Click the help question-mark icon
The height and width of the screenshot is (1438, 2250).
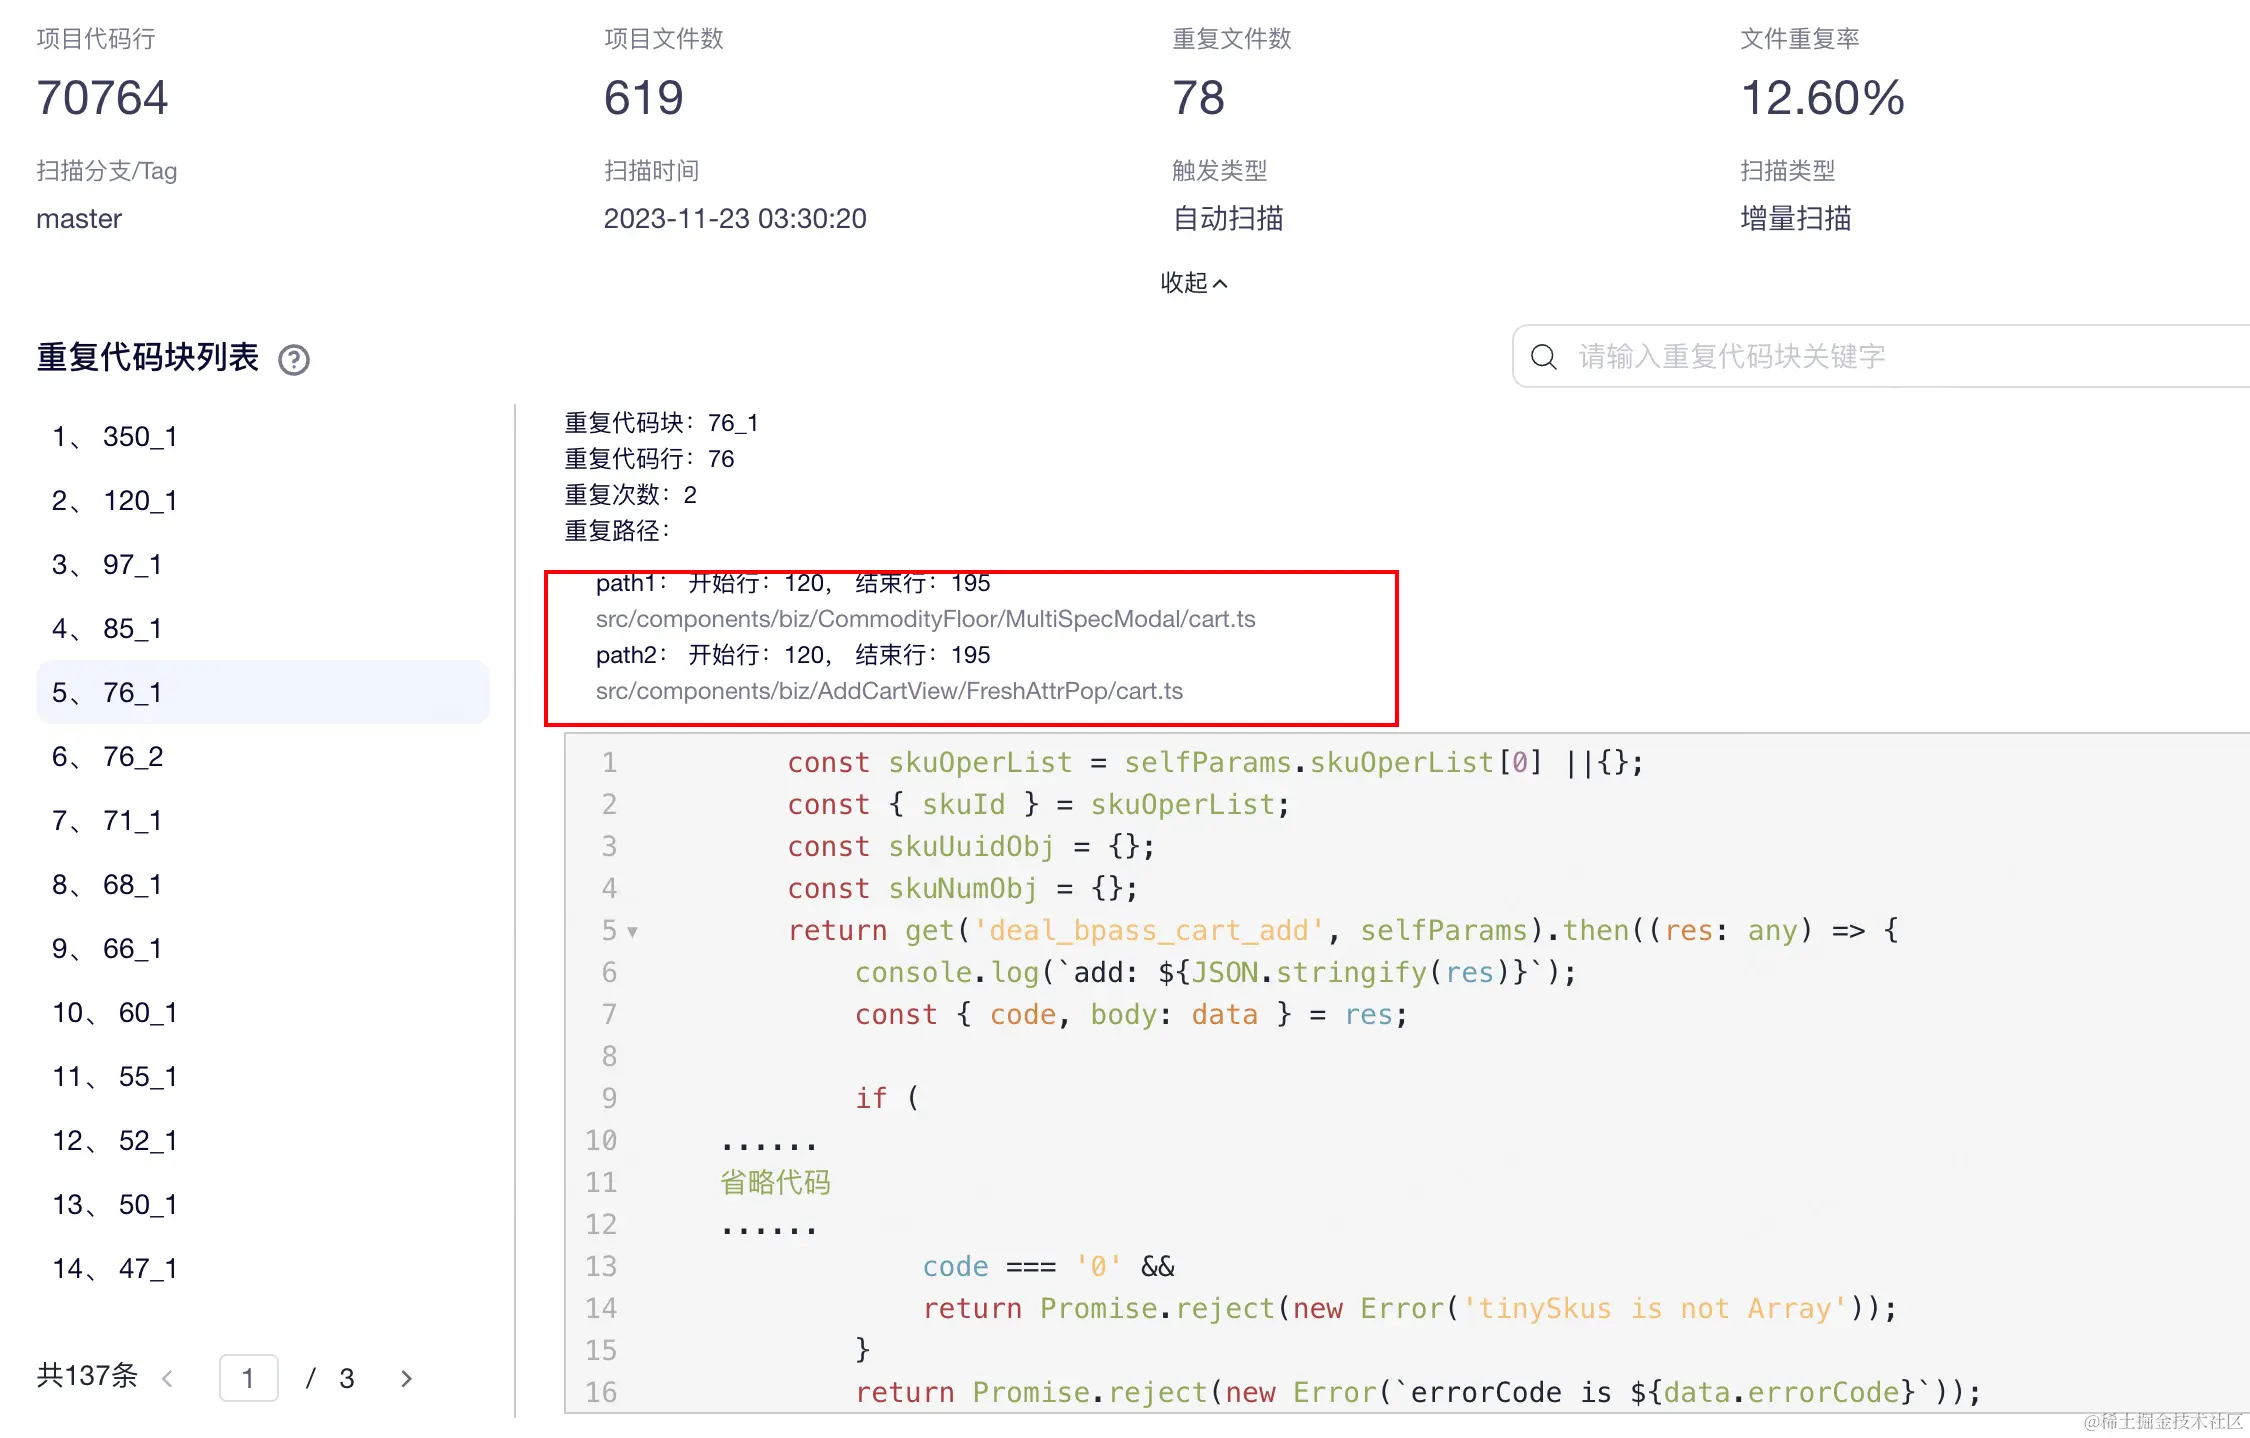tap(294, 360)
